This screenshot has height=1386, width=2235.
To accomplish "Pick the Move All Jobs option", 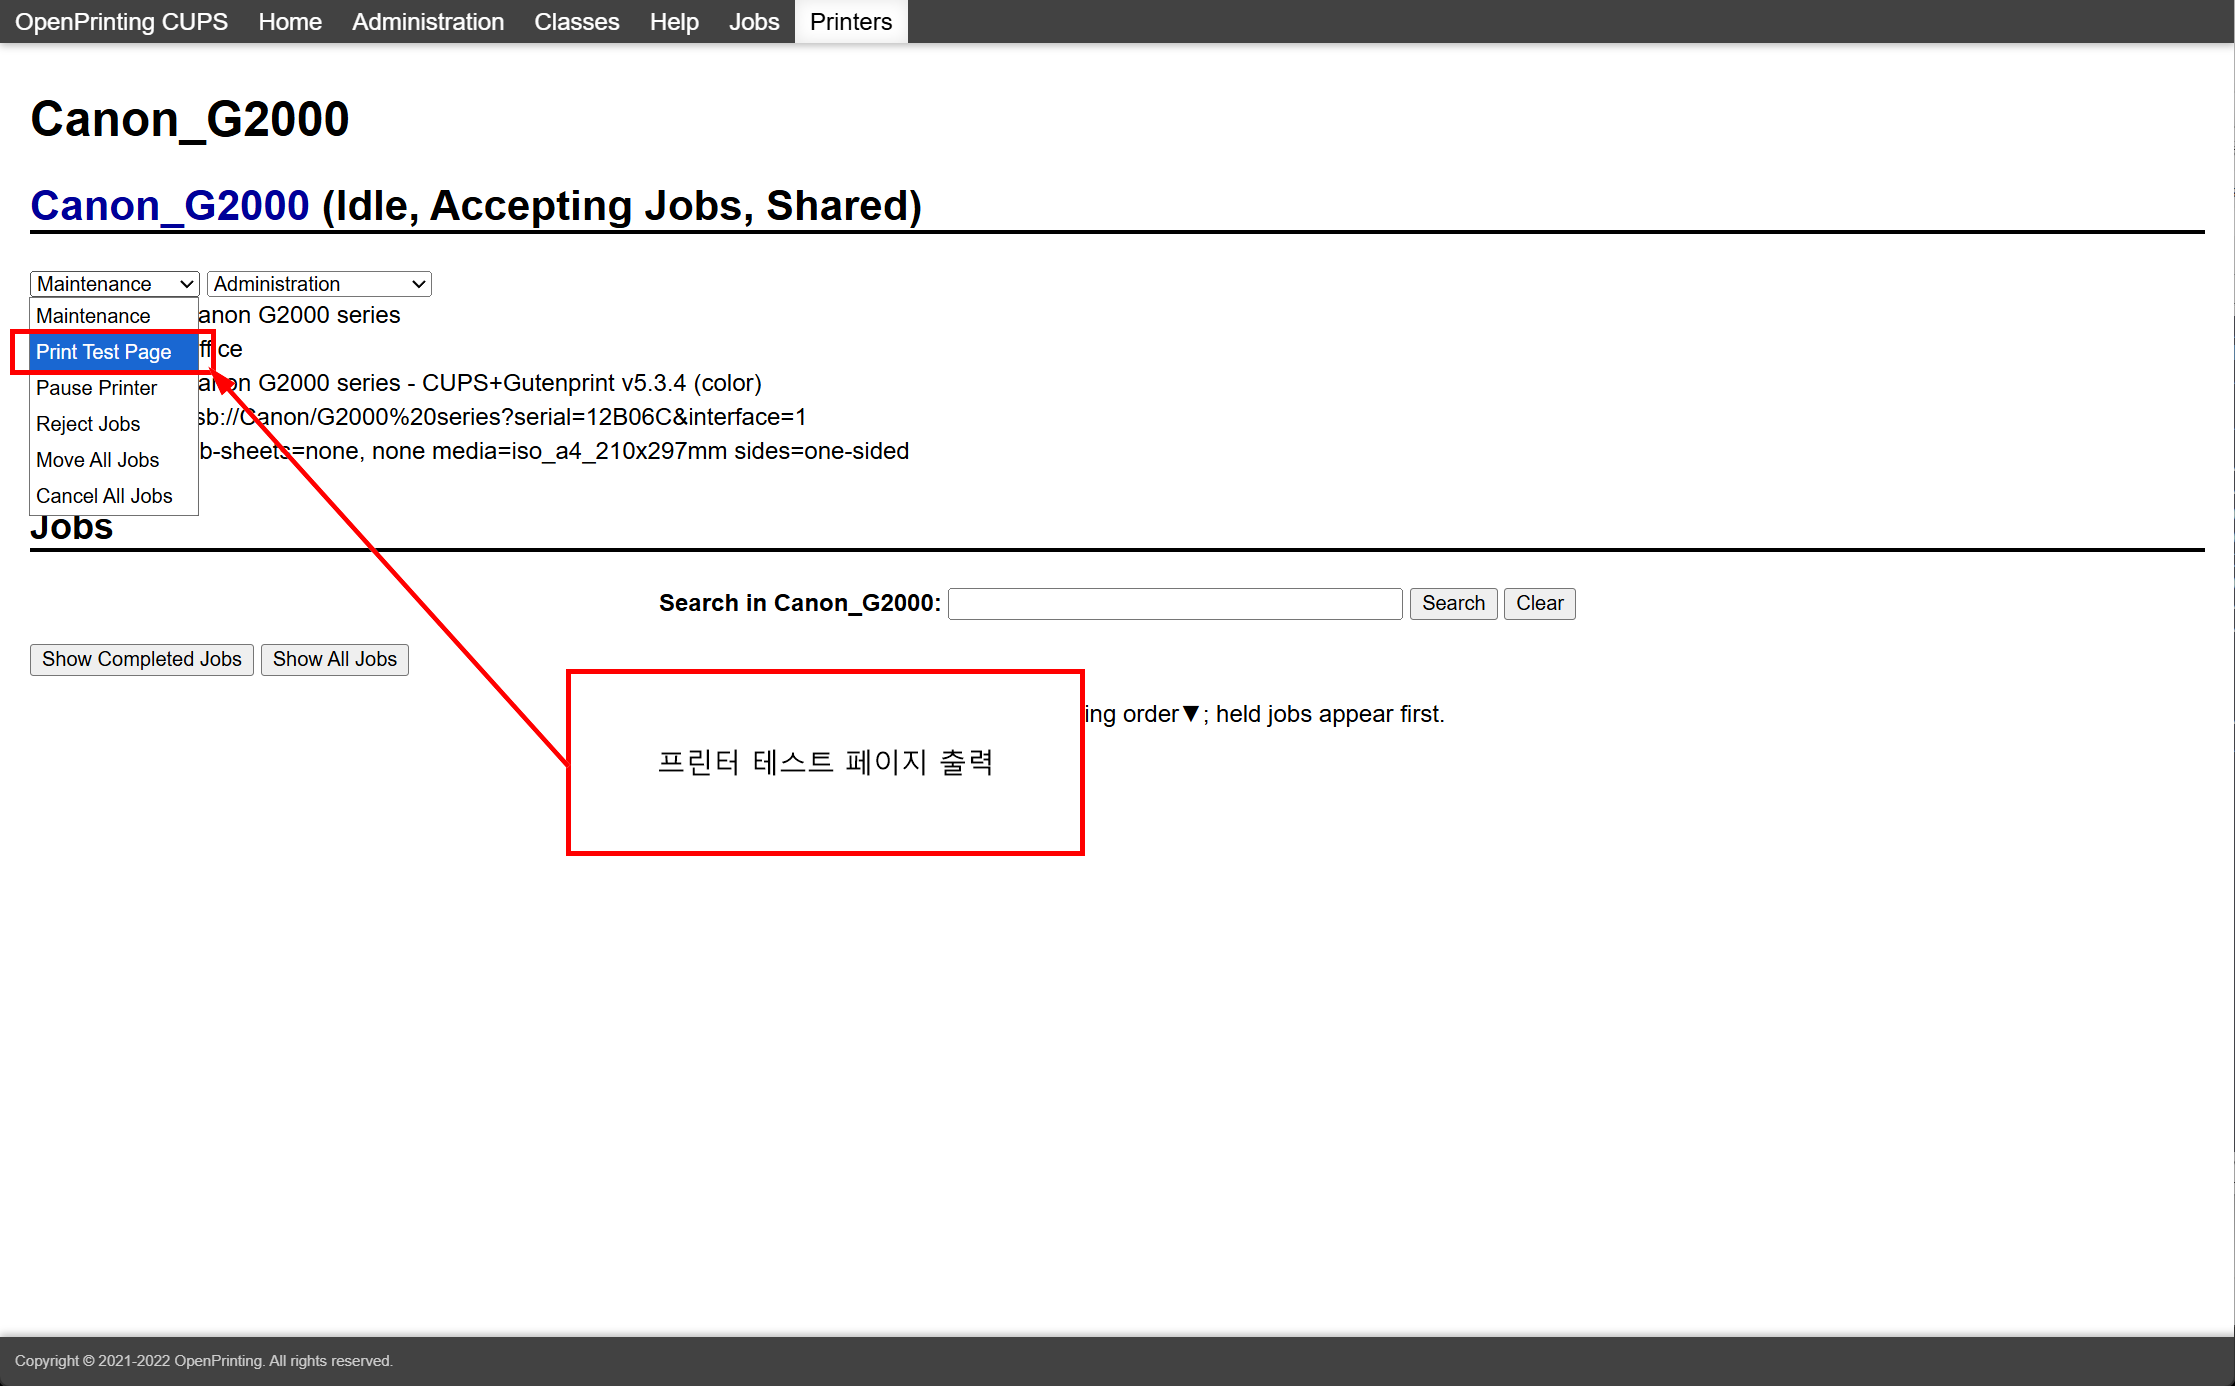I will pos(97,460).
